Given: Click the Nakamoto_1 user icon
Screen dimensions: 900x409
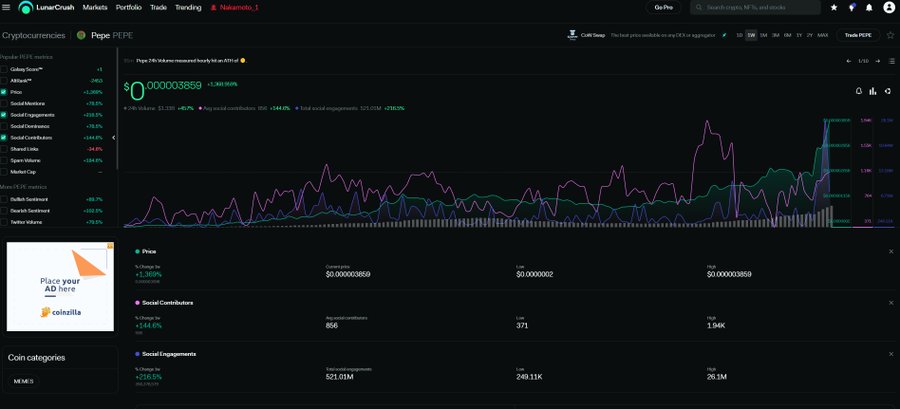Looking at the screenshot, I should tap(214, 7).
